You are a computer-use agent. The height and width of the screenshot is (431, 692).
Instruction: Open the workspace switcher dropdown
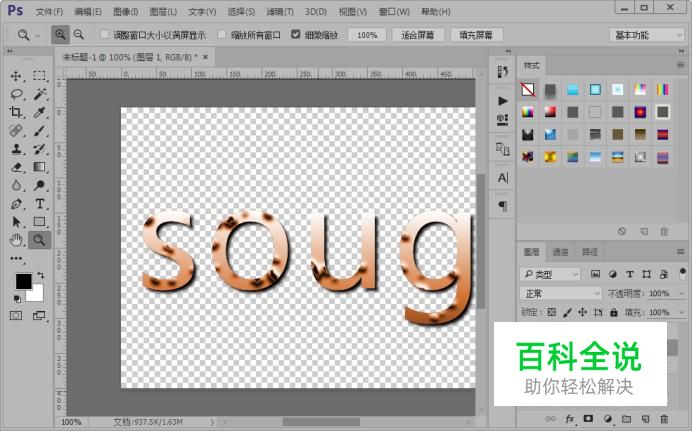647,35
